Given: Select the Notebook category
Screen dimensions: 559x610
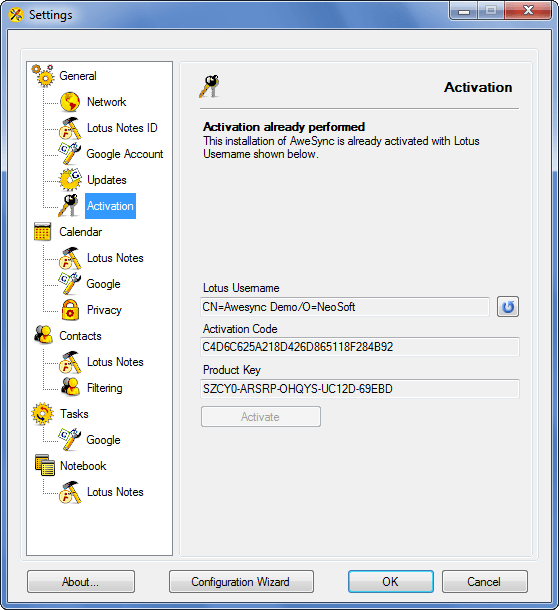Looking at the screenshot, I should (x=83, y=466).
